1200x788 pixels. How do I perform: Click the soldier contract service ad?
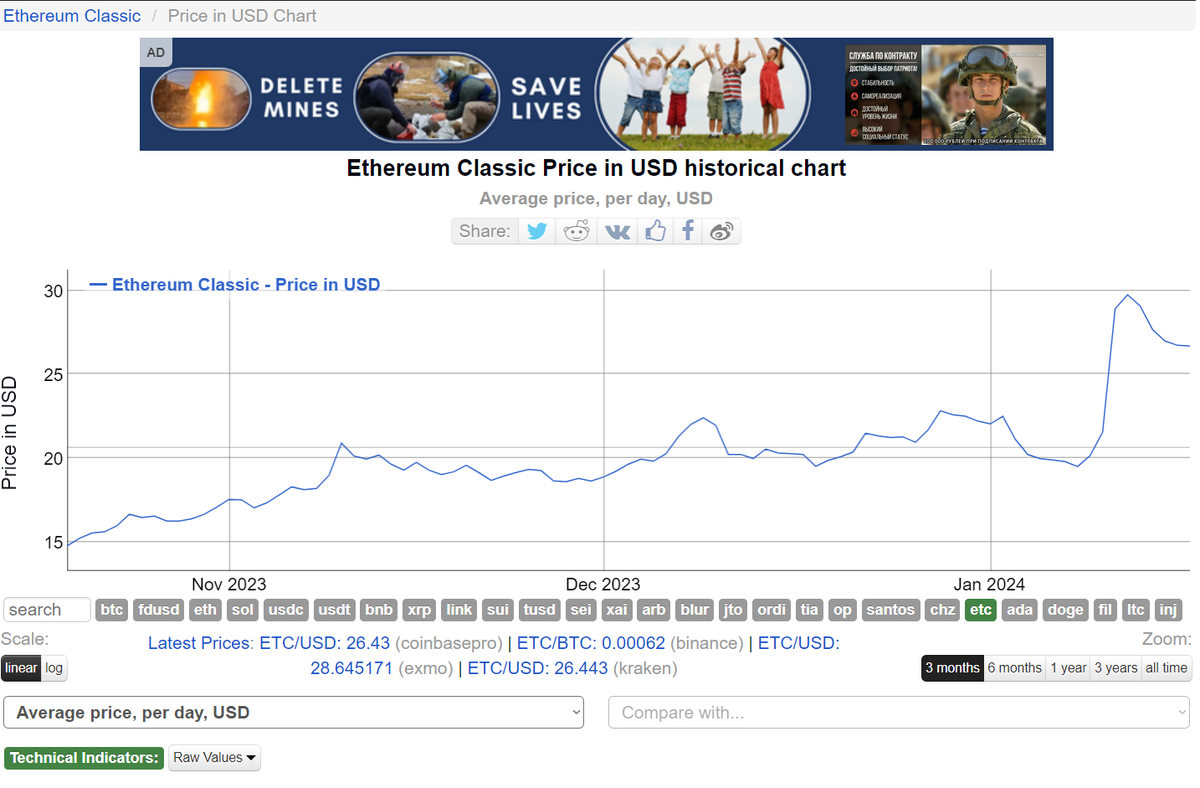pyautogui.click(x=948, y=94)
